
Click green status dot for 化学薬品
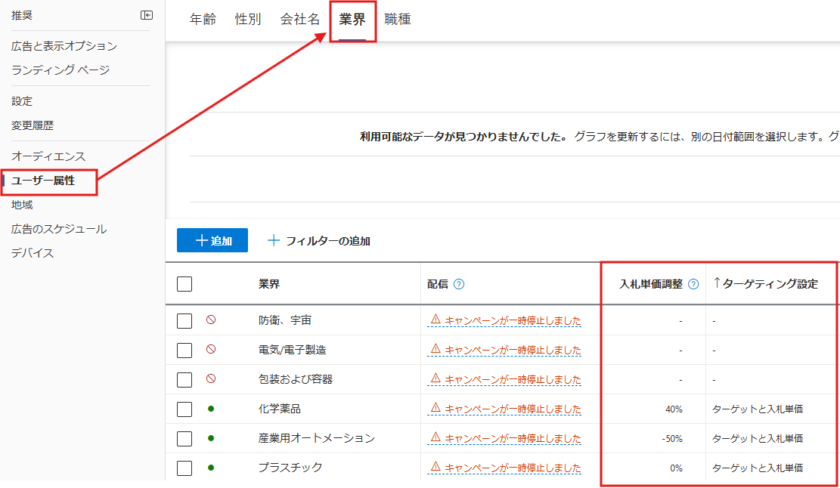pyautogui.click(x=211, y=409)
